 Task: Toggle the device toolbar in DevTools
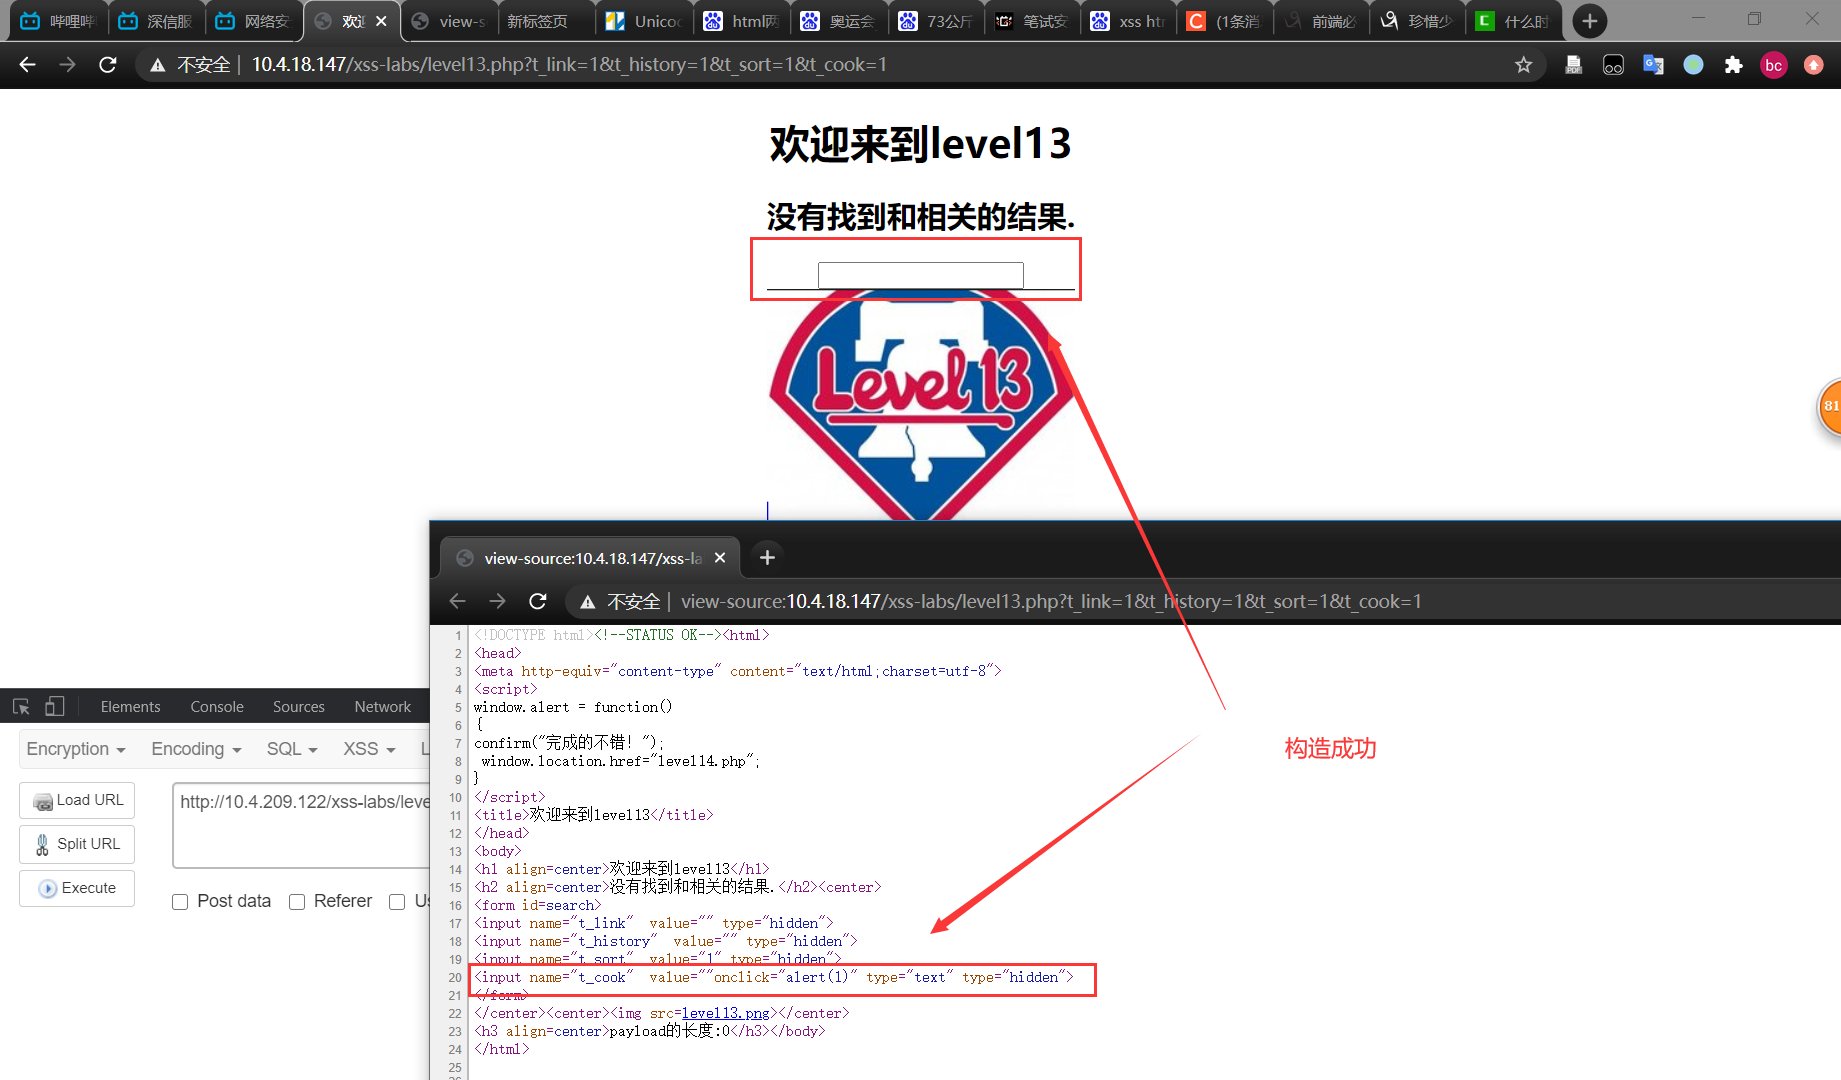point(55,706)
